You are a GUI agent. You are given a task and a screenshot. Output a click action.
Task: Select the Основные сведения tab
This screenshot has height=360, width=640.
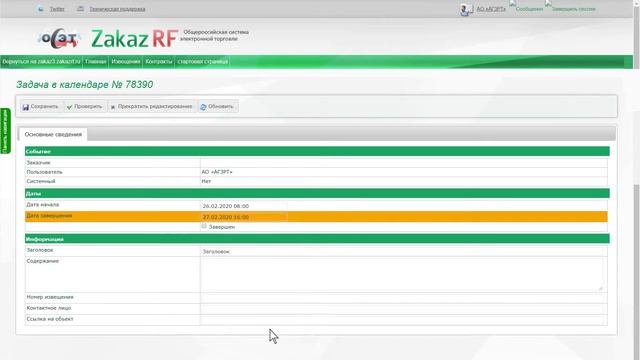pyautogui.click(x=53, y=134)
